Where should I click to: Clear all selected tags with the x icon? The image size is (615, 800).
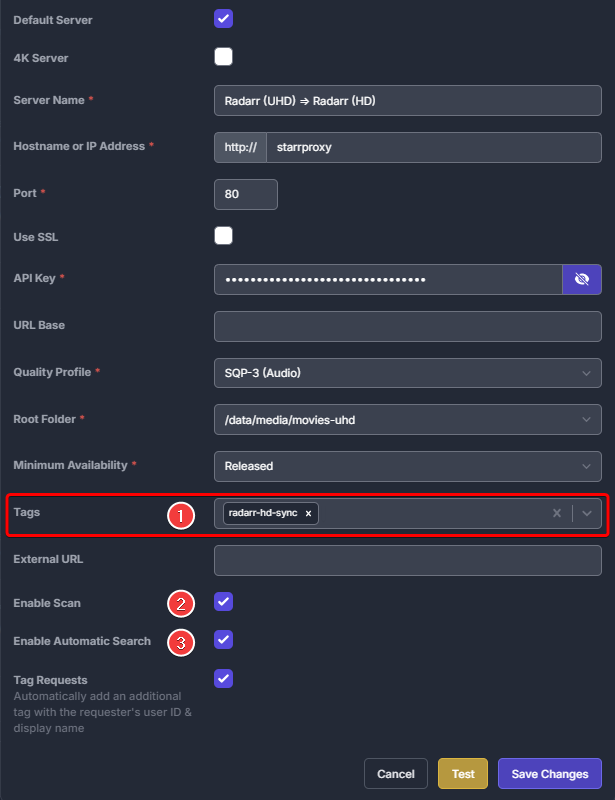coord(556,513)
